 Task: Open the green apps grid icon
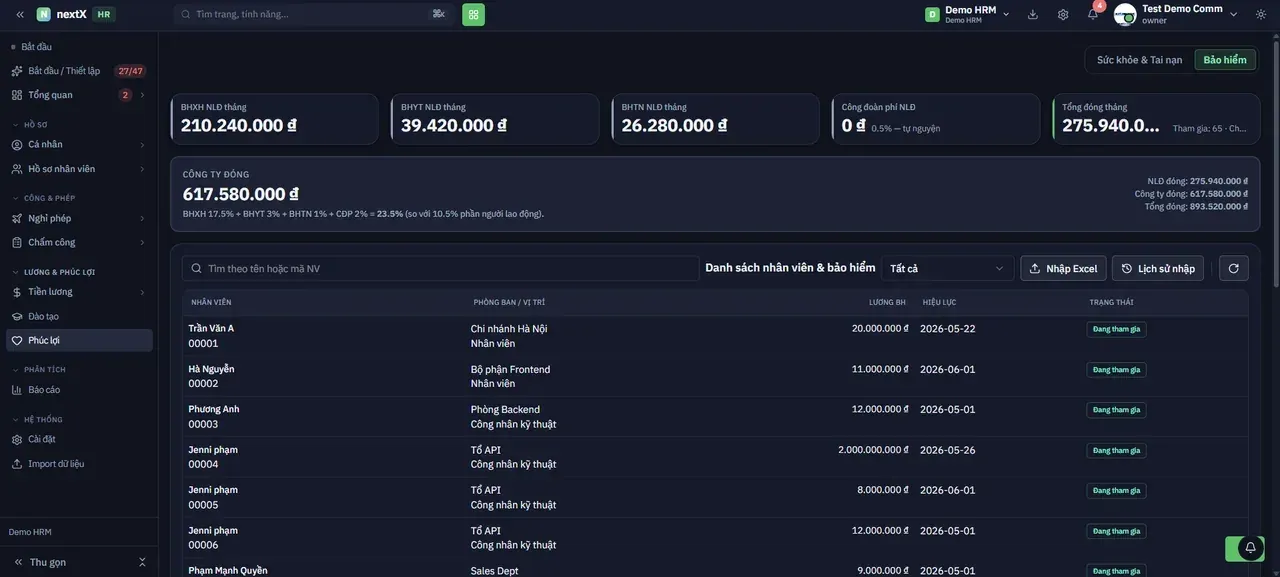click(x=473, y=14)
